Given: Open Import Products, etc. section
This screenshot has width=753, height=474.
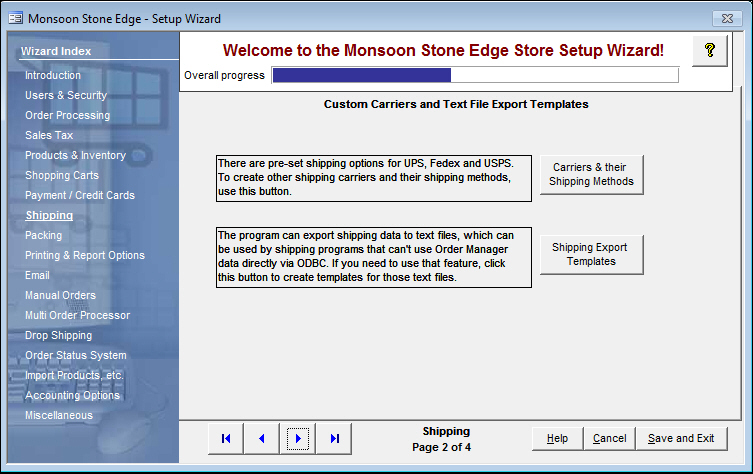Looking at the screenshot, I should [x=74, y=376].
